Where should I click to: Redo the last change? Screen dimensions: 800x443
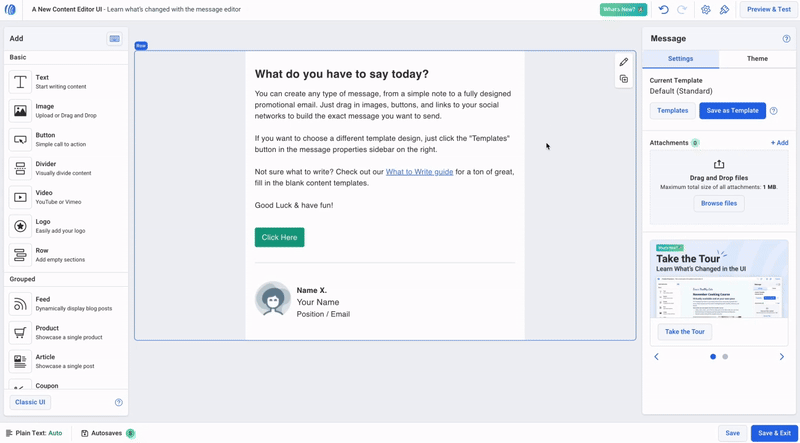(682, 9)
